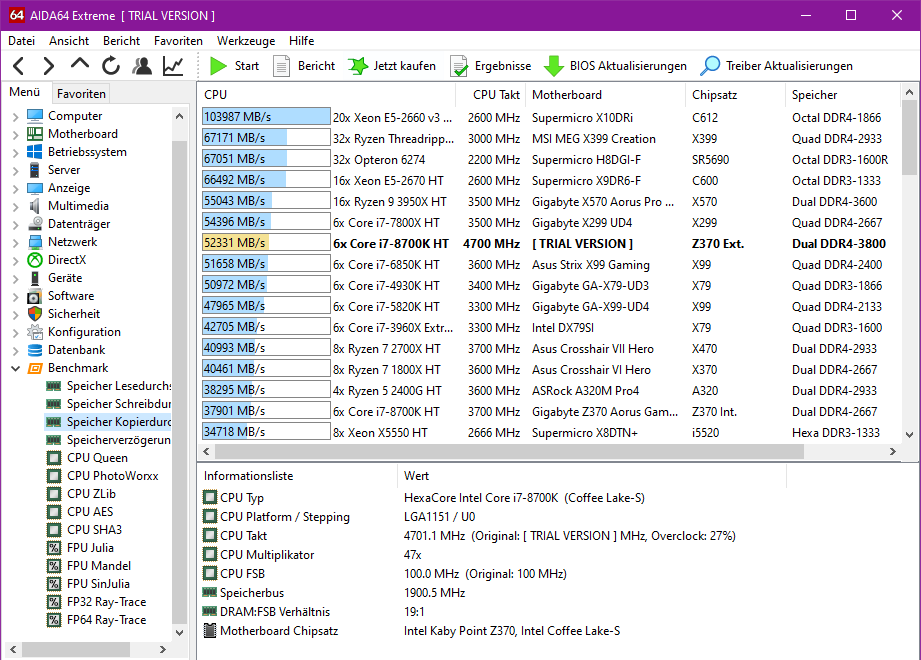Click the Refresh circular arrow icon
Screen dimensions: 921x660
[x=110, y=66]
